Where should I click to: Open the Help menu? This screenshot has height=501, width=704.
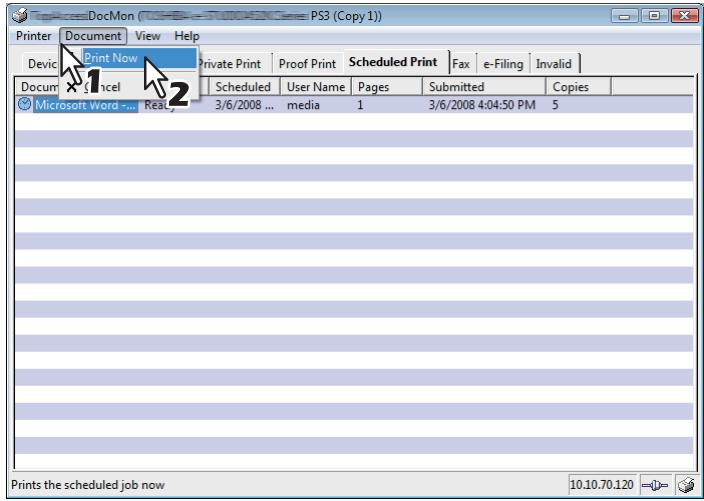point(187,36)
